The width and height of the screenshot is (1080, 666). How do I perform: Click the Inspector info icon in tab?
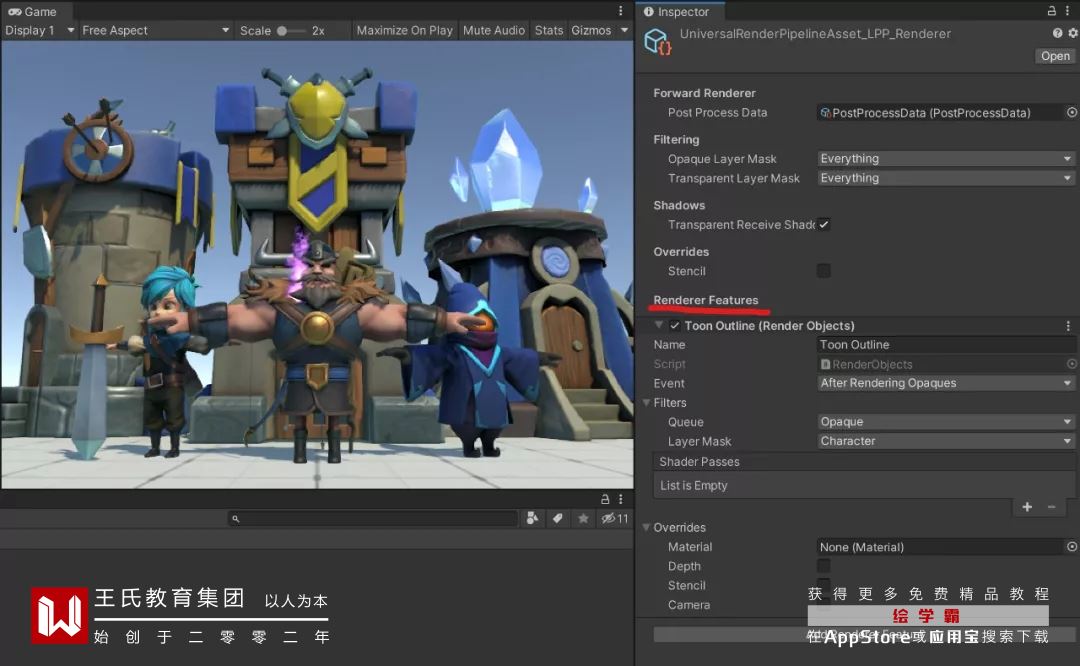click(649, 12)
